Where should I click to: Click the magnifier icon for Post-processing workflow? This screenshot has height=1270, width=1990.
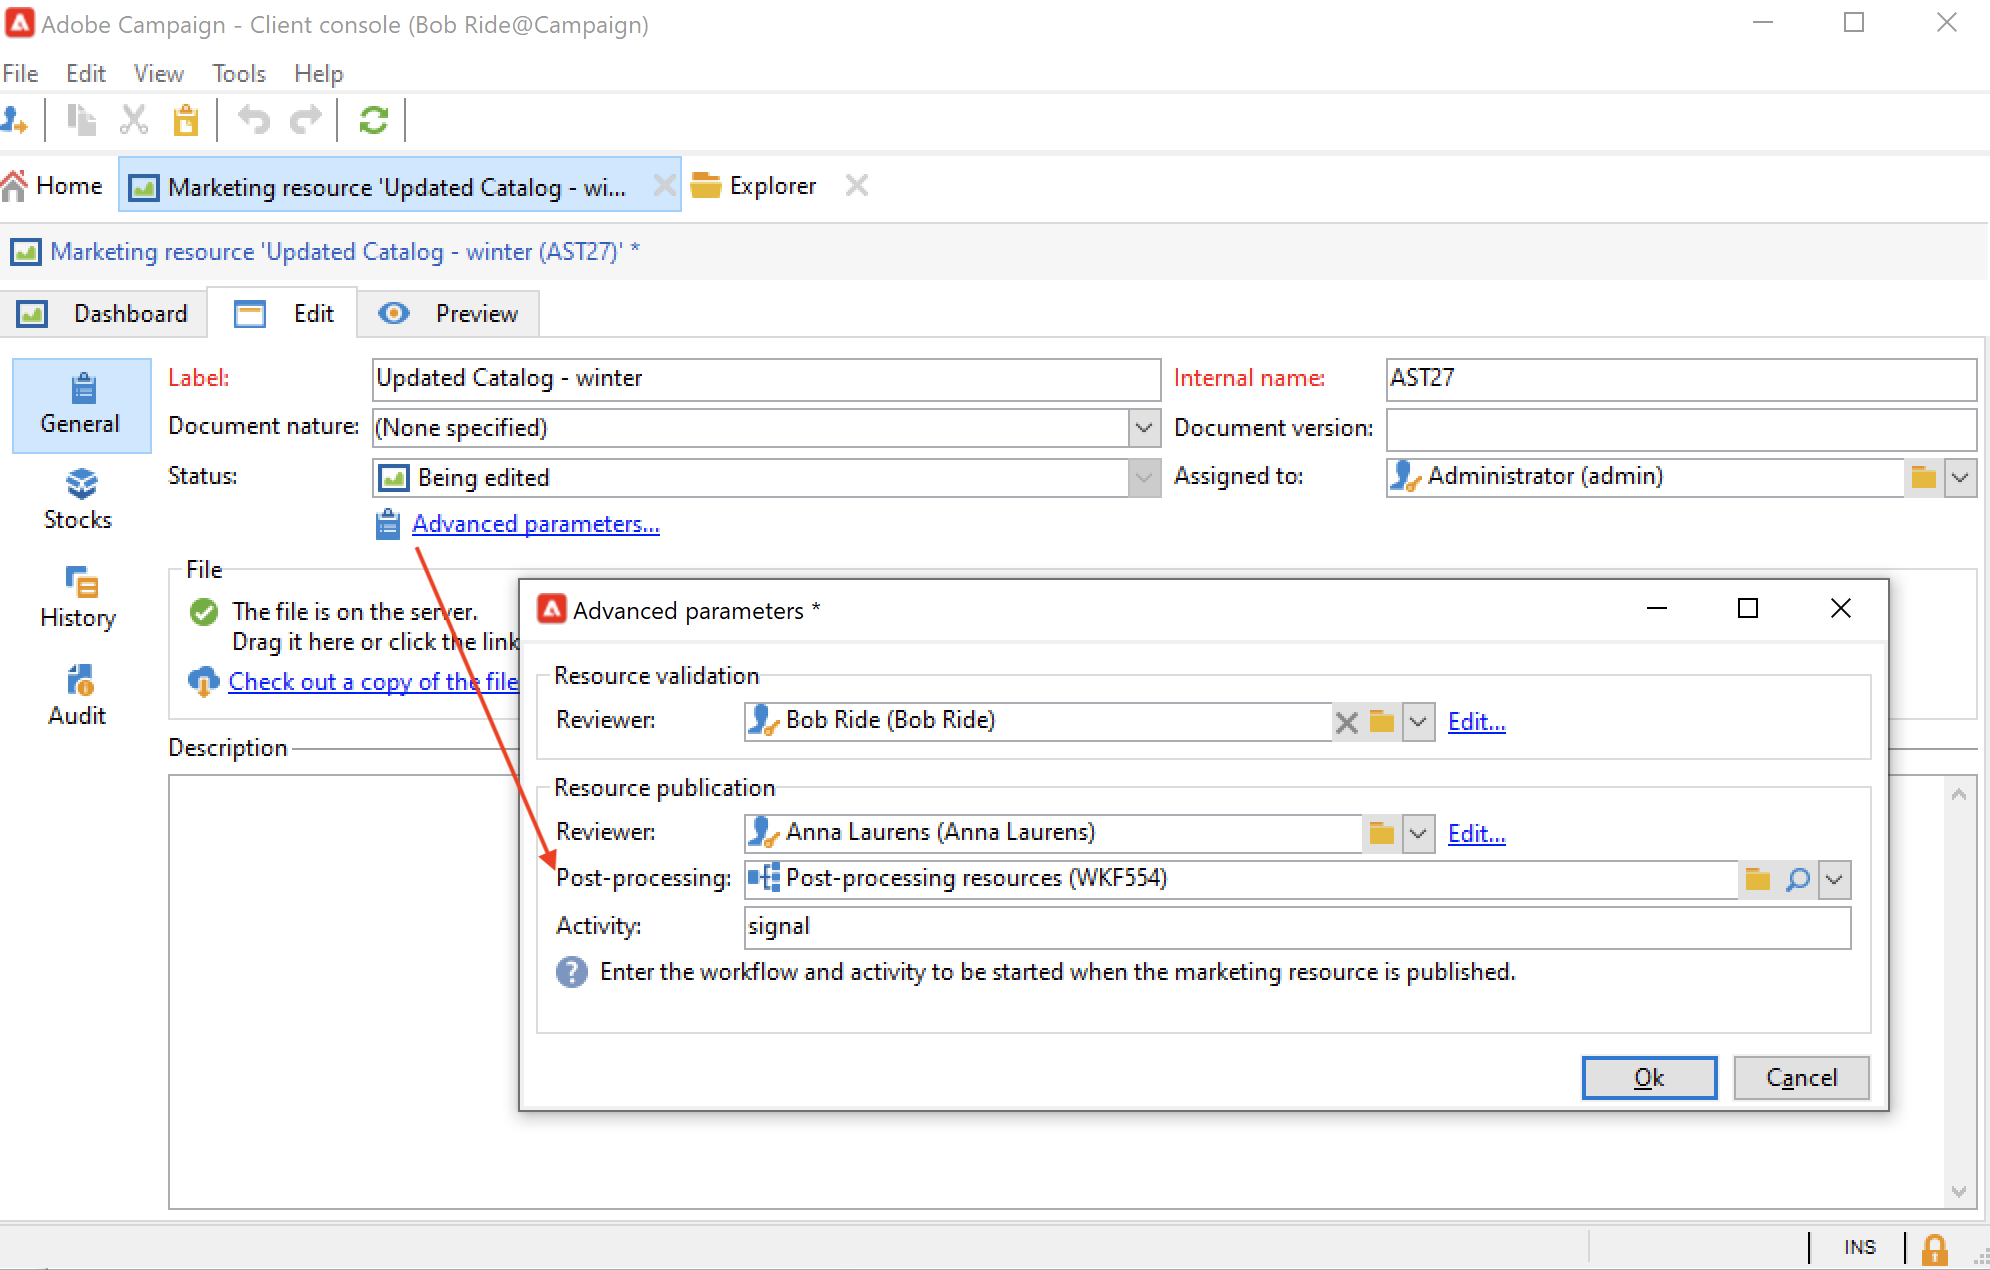[1797, 880]
